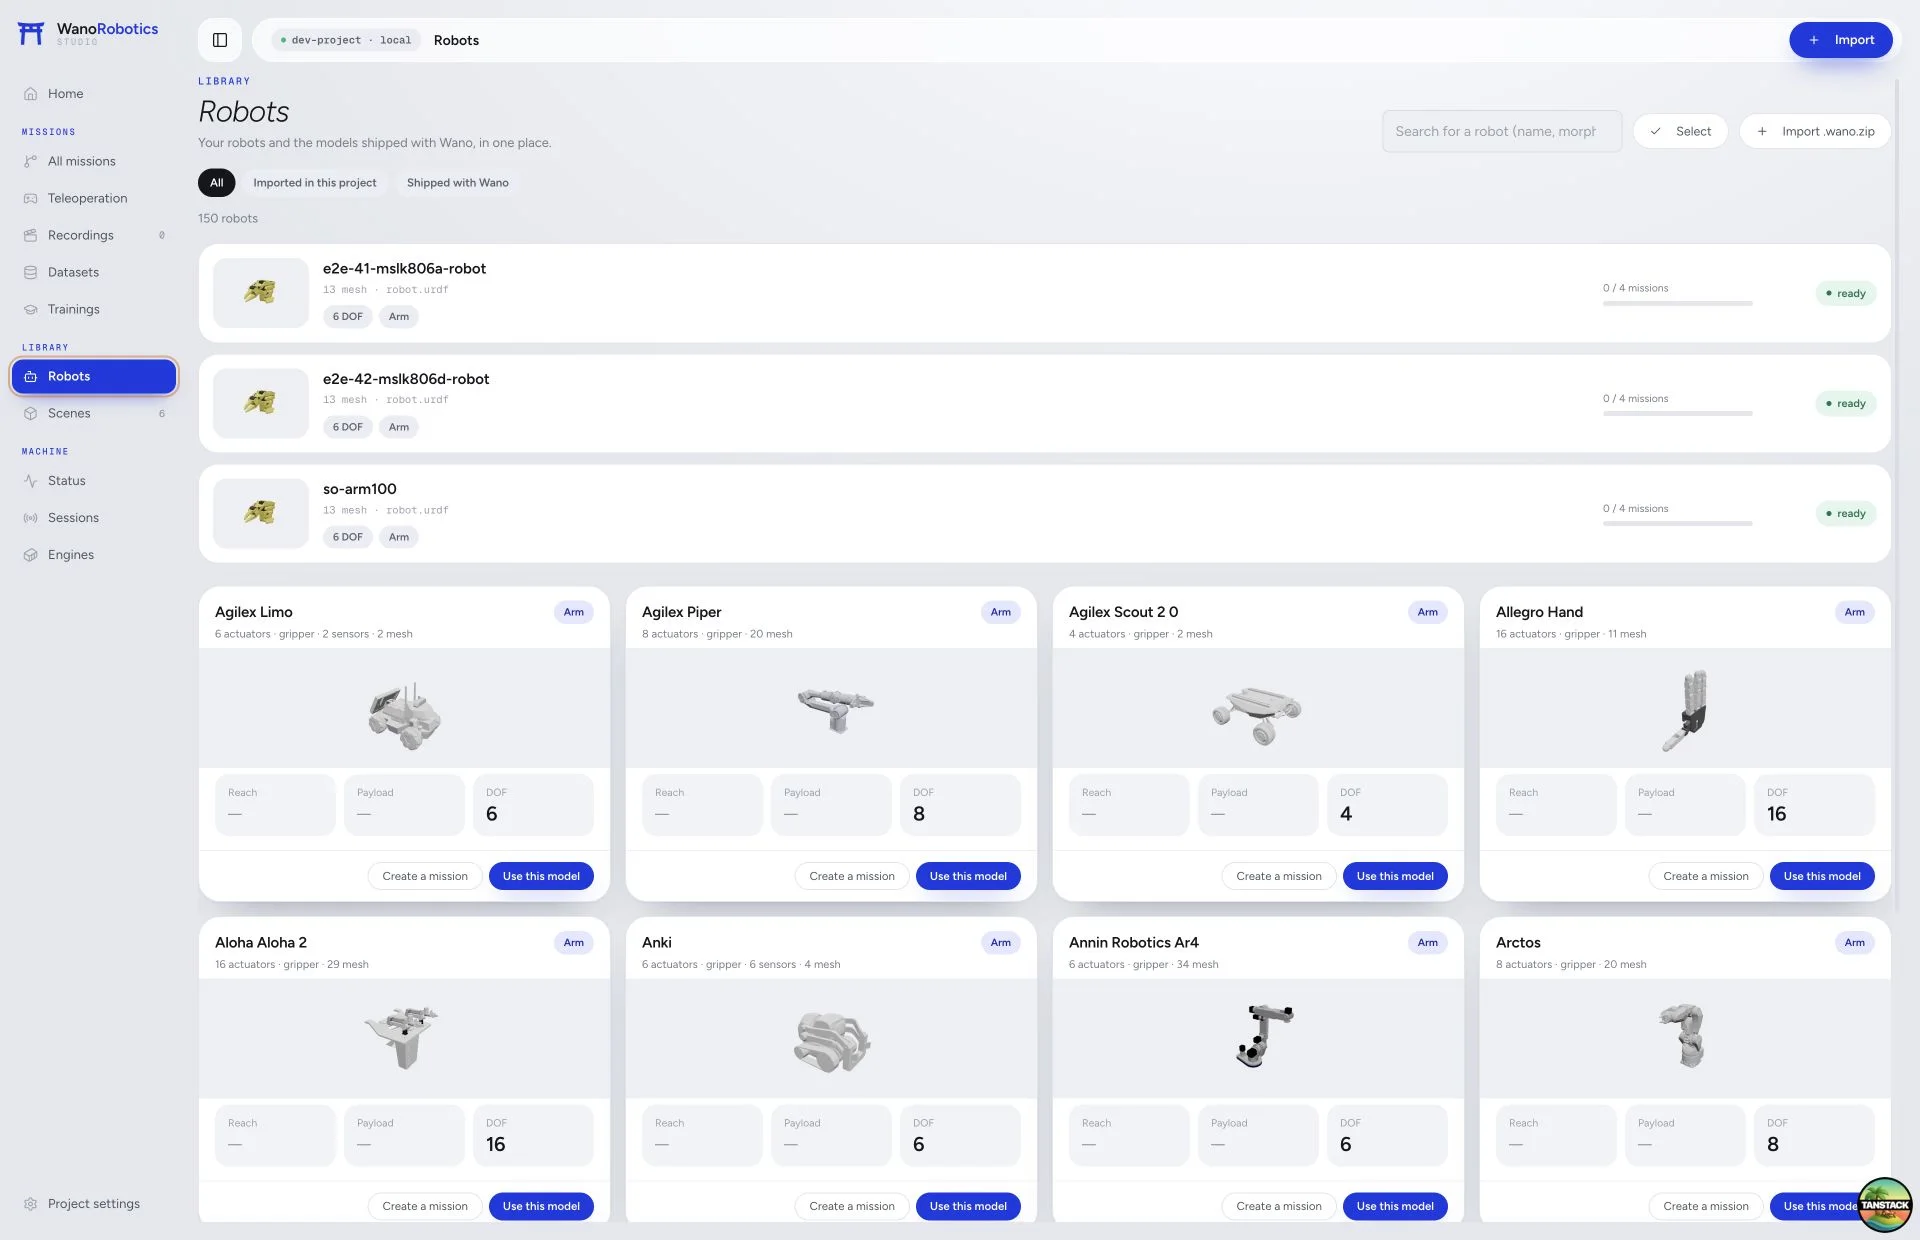The image size is (1920, 1240).
Task: Click the Arm tag on e2e-42-mslk806d-robot row
Action: (x=399, y=427)
